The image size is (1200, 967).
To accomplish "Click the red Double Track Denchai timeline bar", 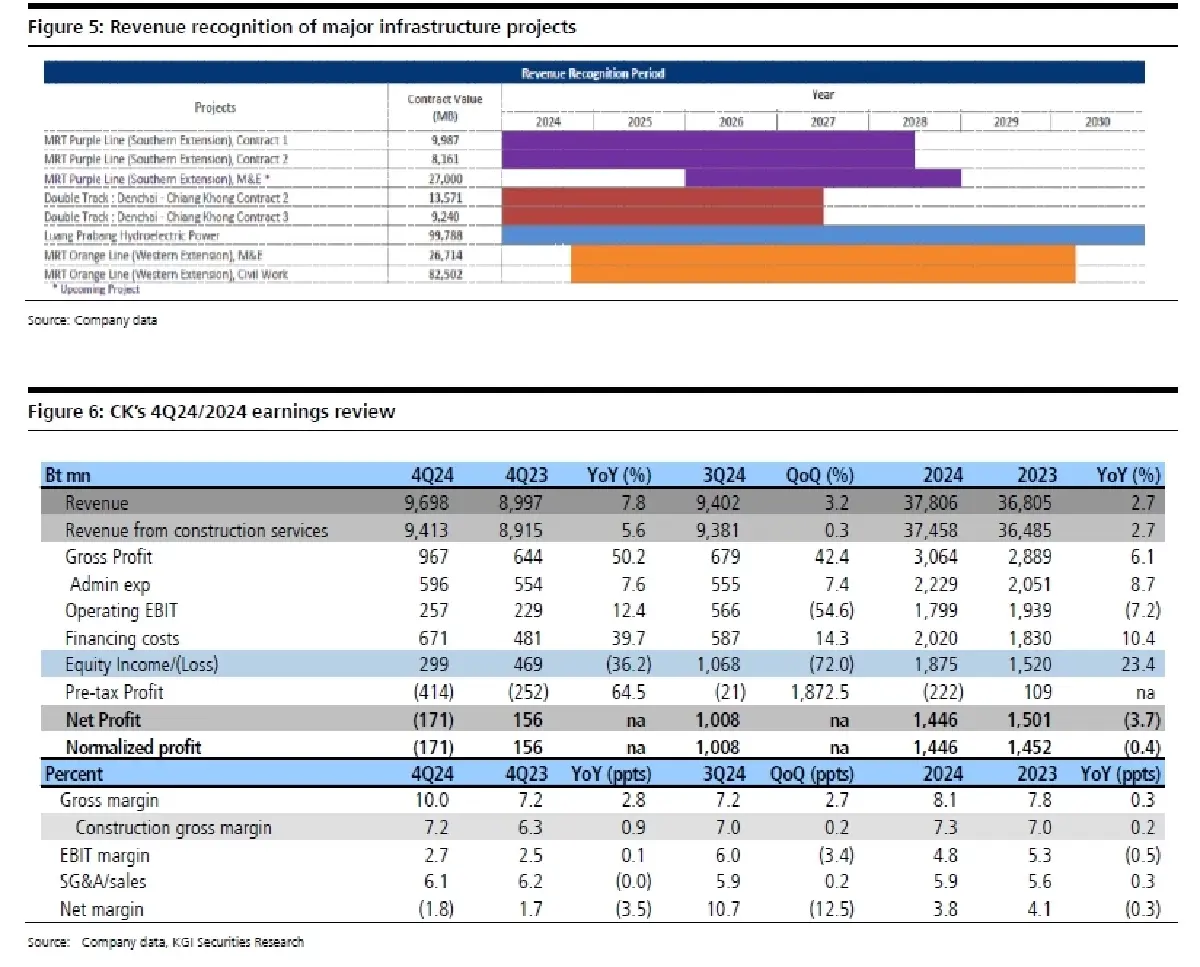I will (661, 206).
